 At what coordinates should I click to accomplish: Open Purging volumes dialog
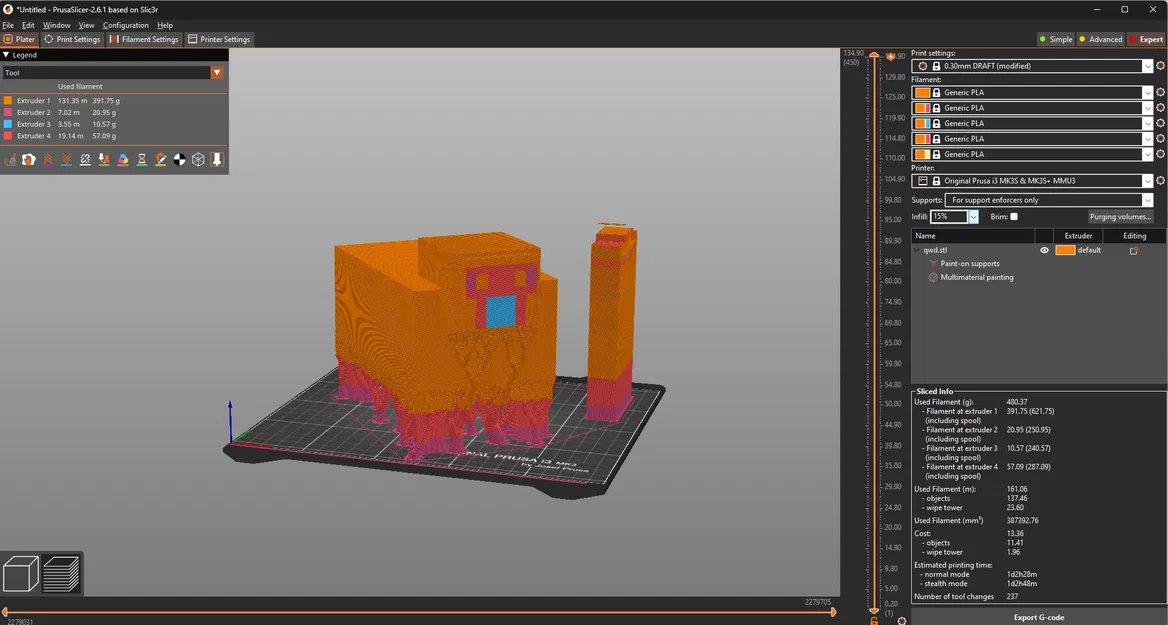click(x=1120, y=217)
